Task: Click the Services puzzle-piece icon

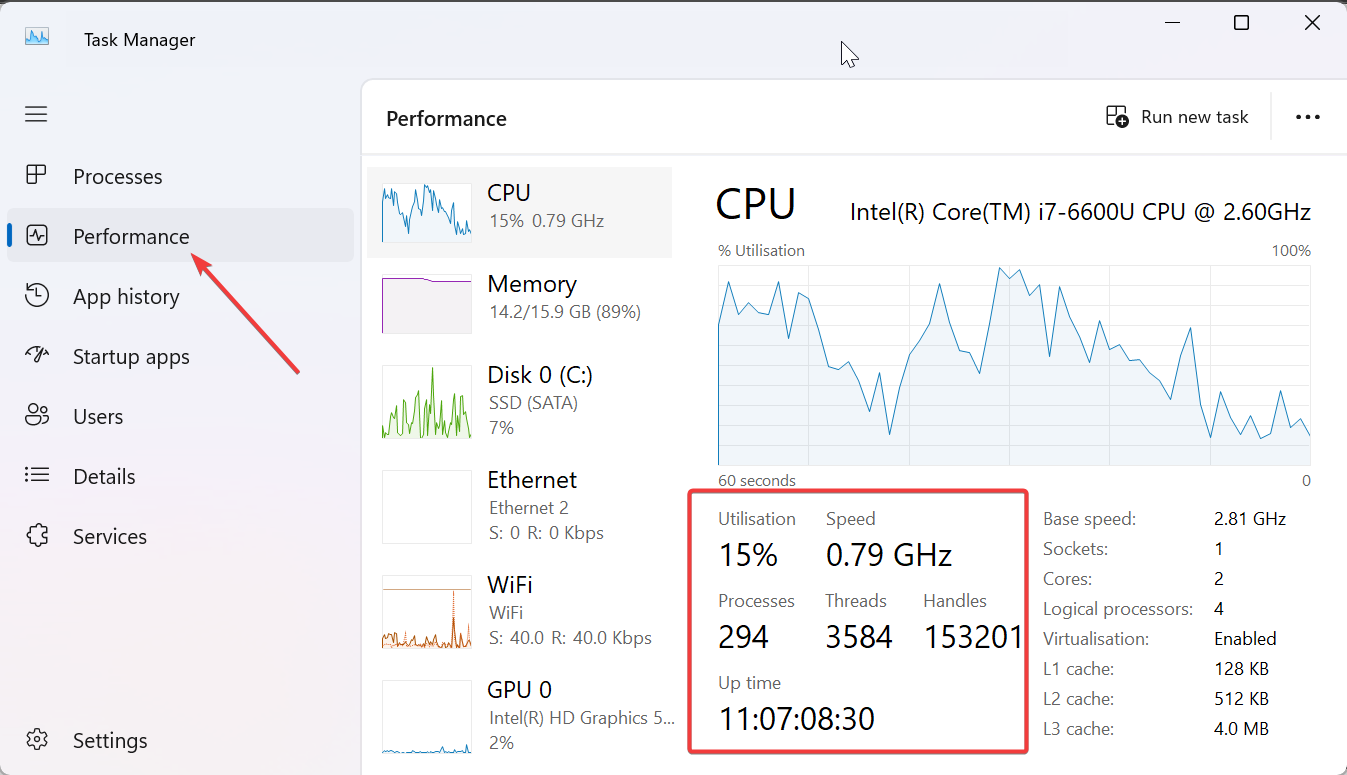Action: [36, 536]
